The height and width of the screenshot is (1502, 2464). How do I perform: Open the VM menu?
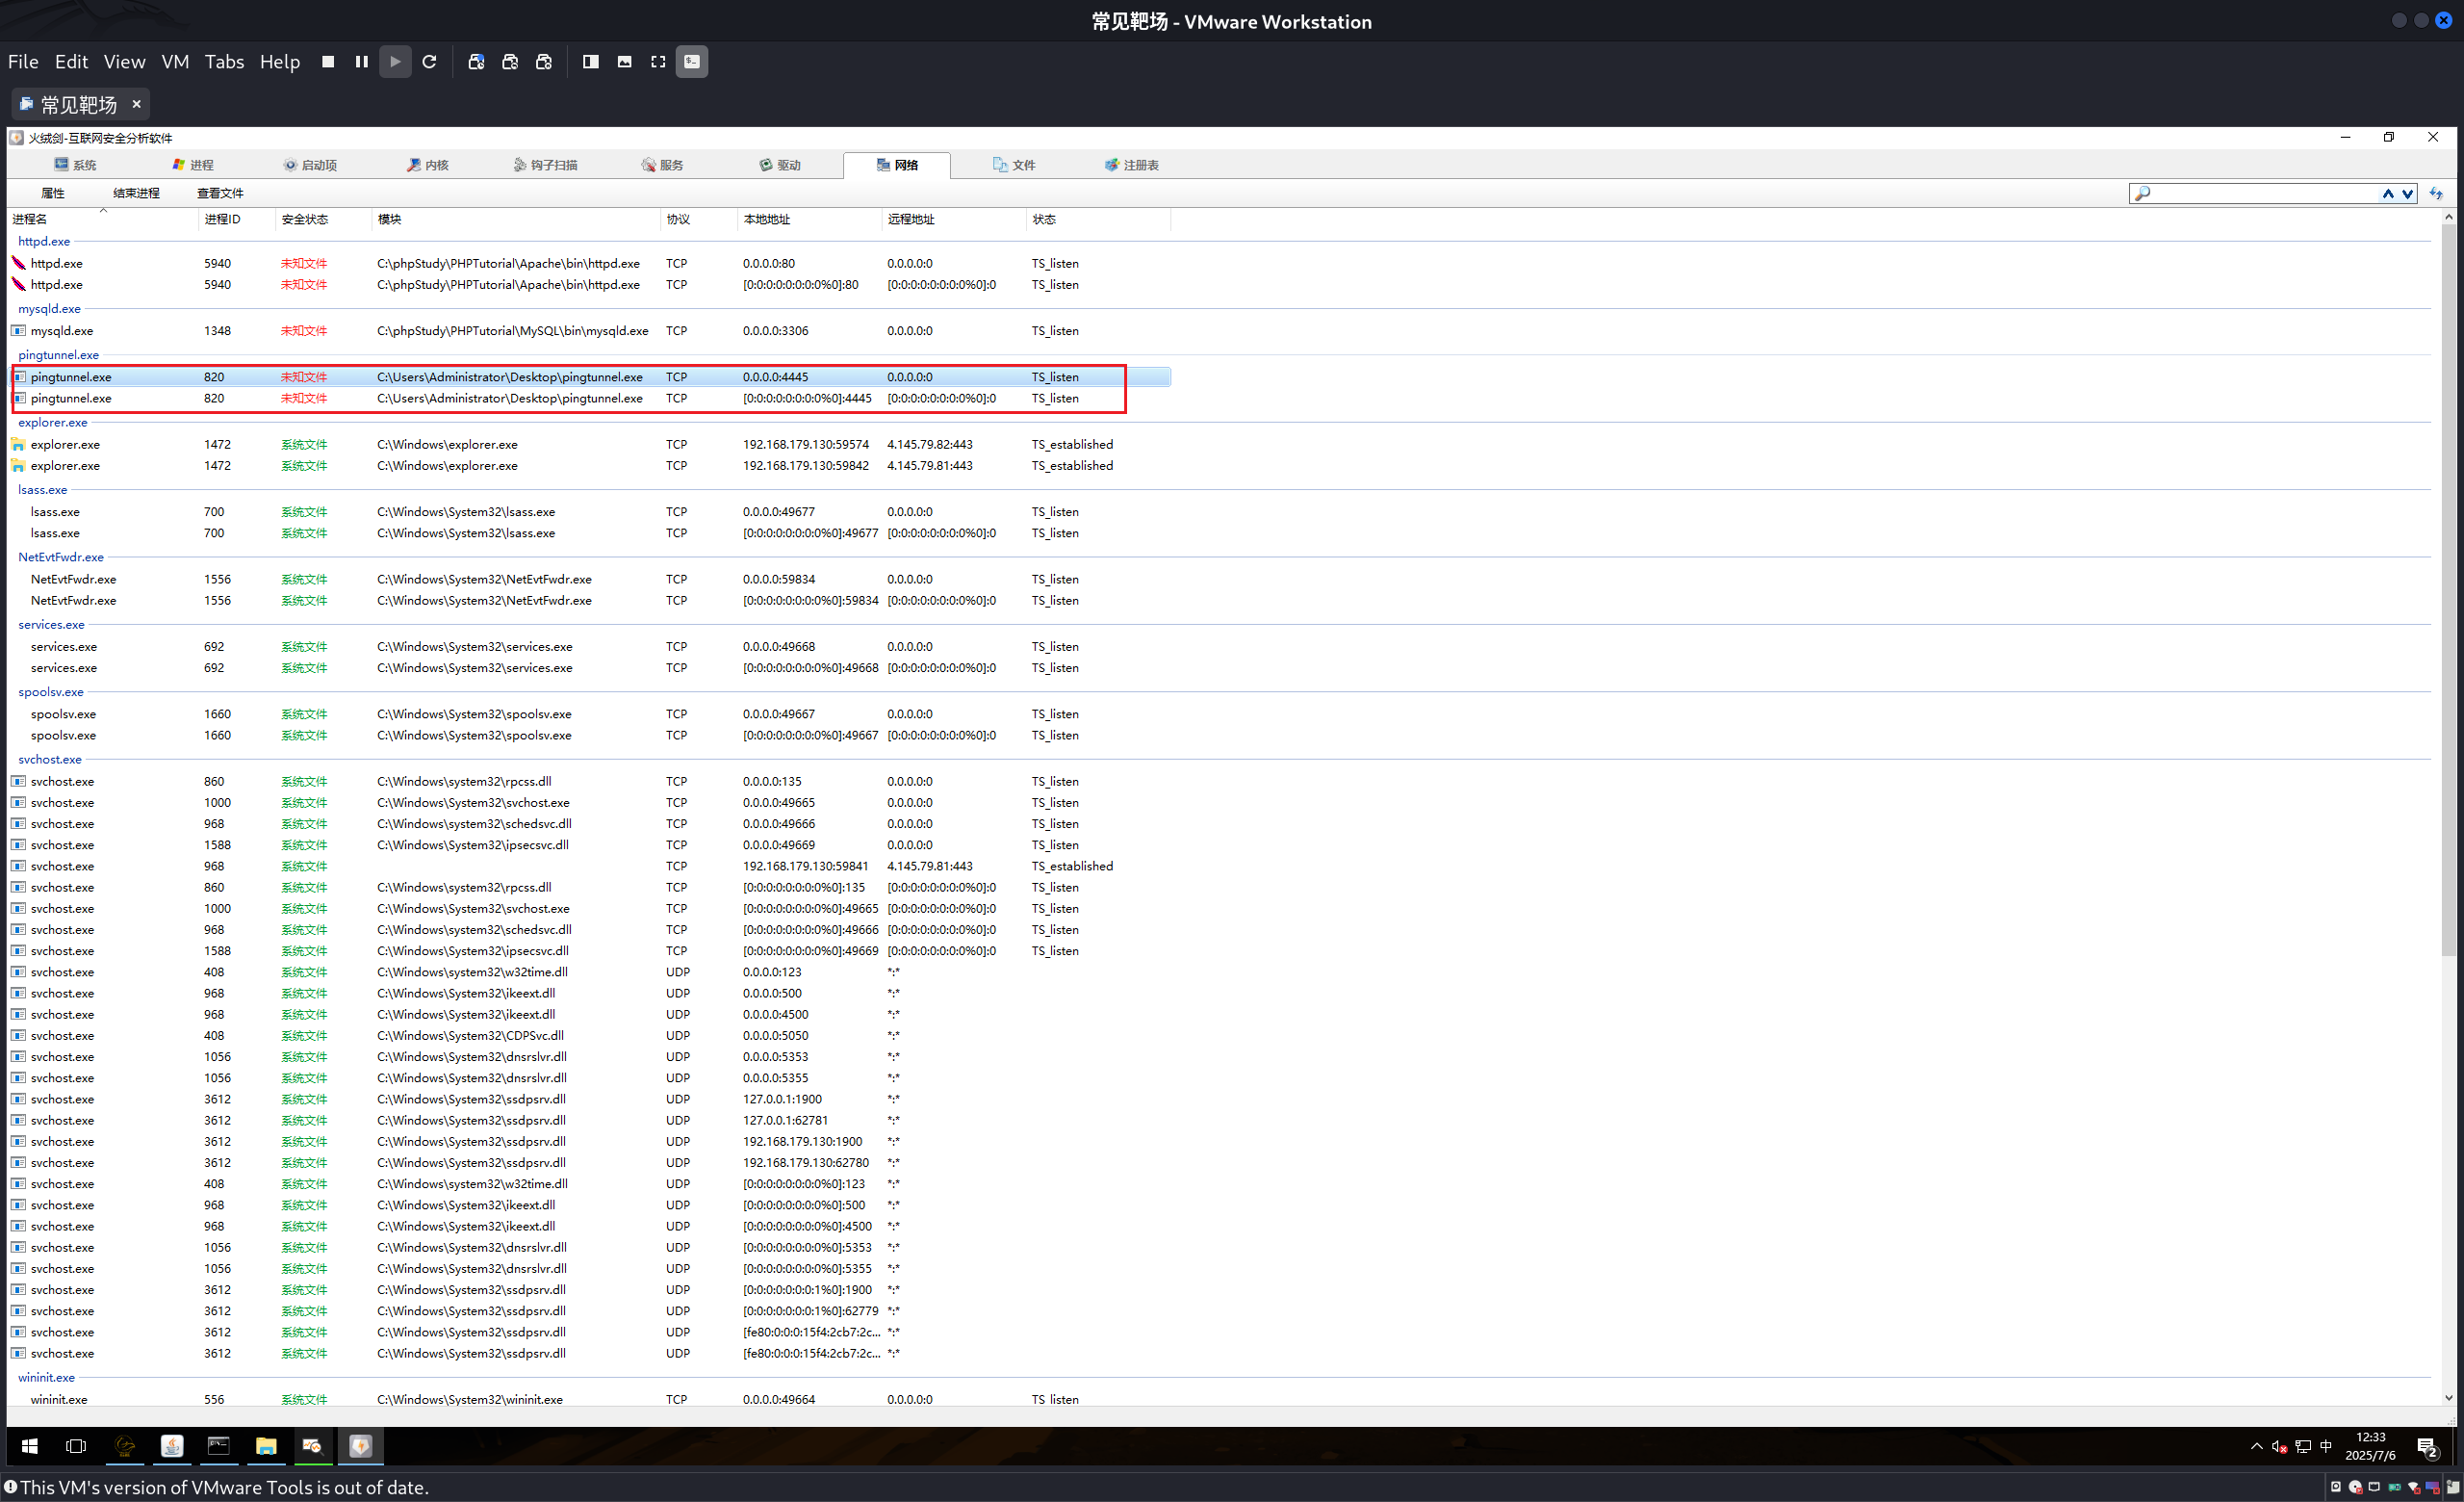(x=175, y=62)
